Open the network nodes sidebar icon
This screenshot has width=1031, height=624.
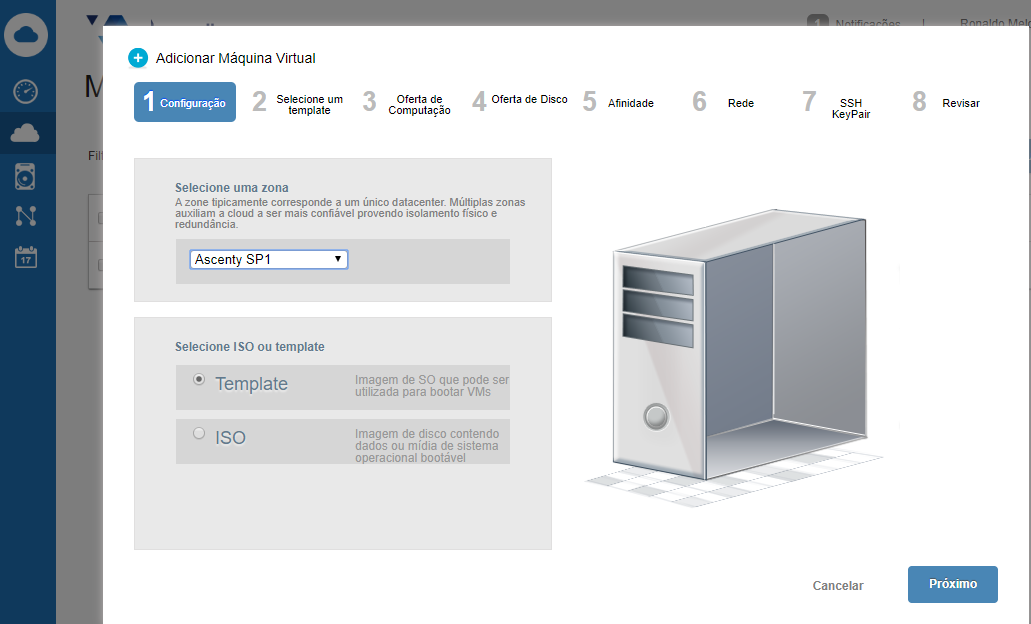(26, 216)
